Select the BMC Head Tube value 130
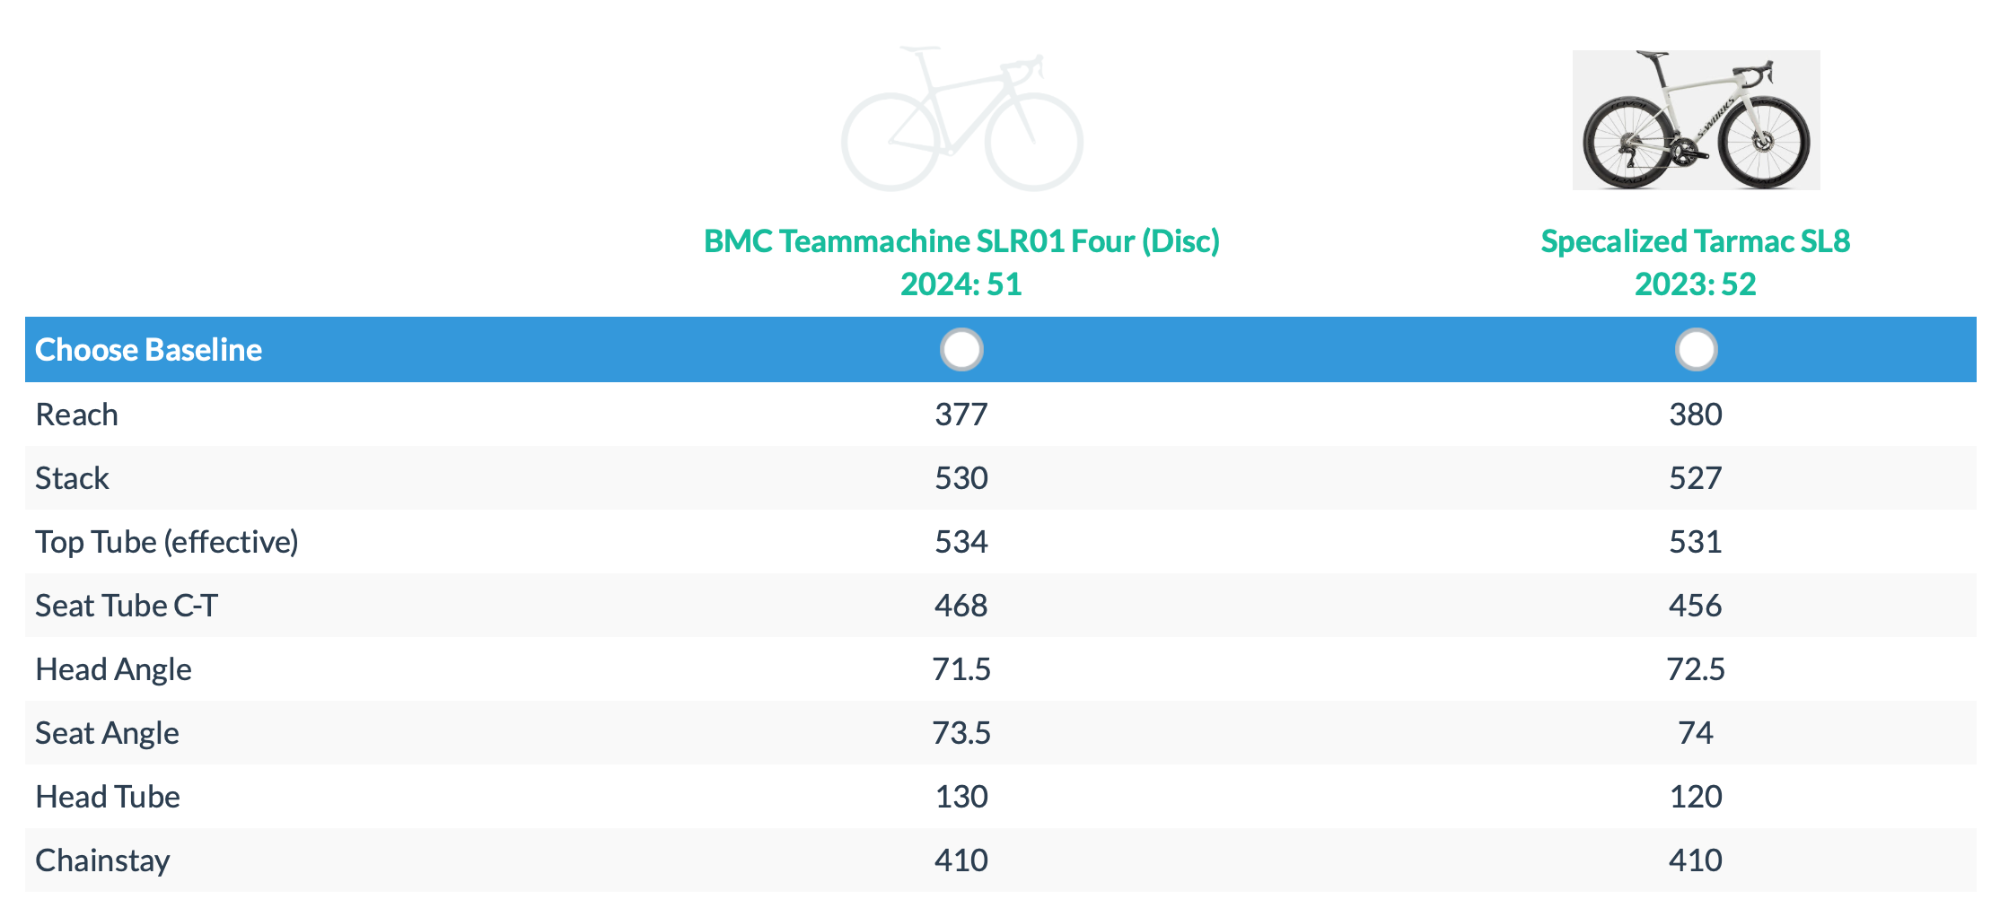Image resolution: width=2000 pixels, height=908 pixels. (961, 797)
